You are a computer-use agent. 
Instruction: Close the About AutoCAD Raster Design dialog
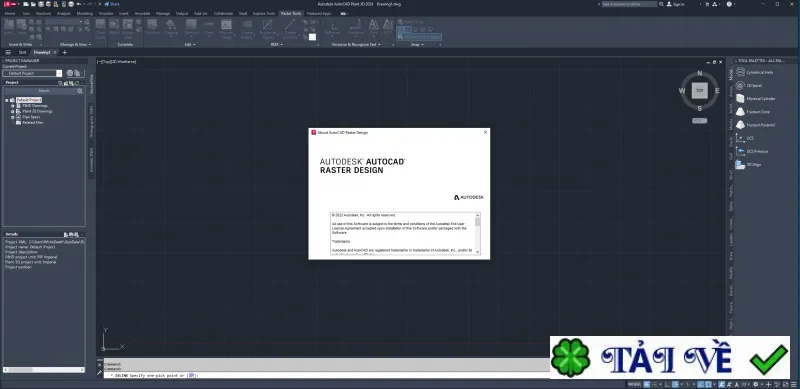(x=485, y=132)
